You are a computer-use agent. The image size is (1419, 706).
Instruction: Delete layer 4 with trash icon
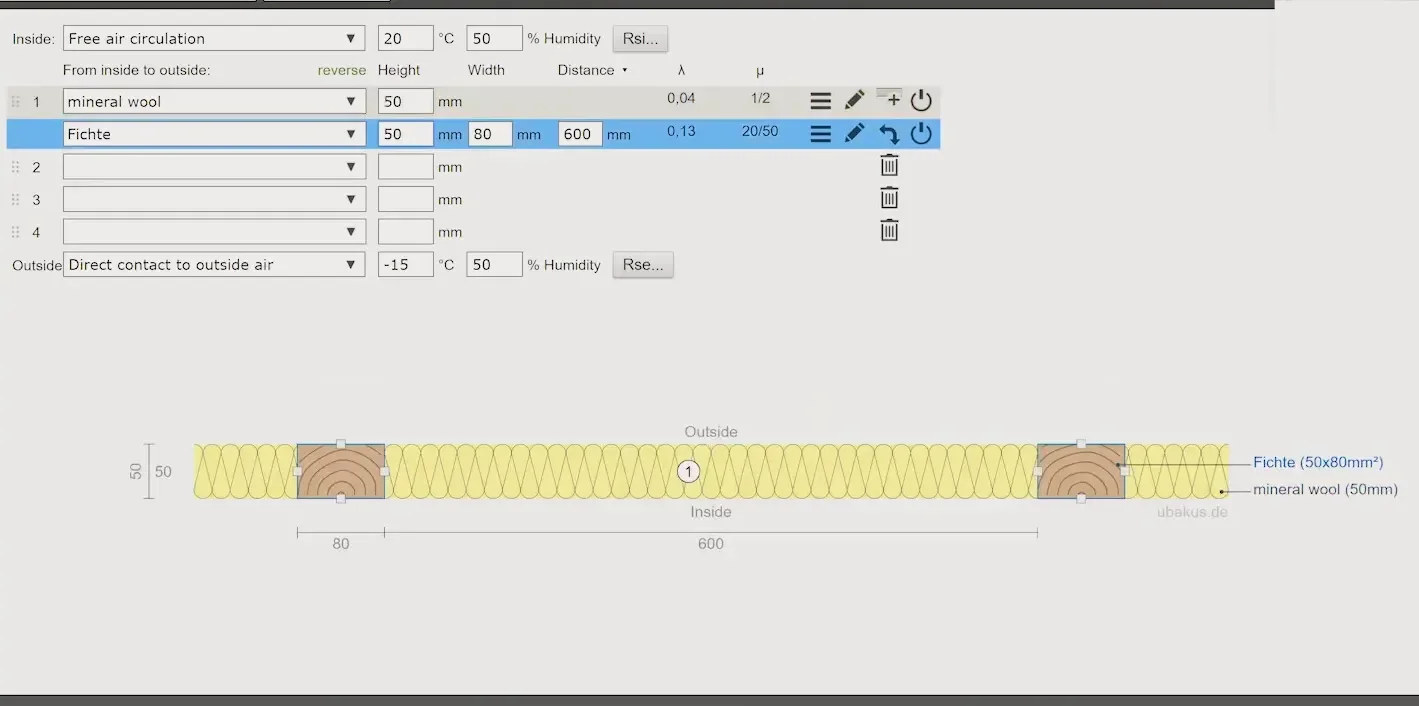(x=889, y=231)
